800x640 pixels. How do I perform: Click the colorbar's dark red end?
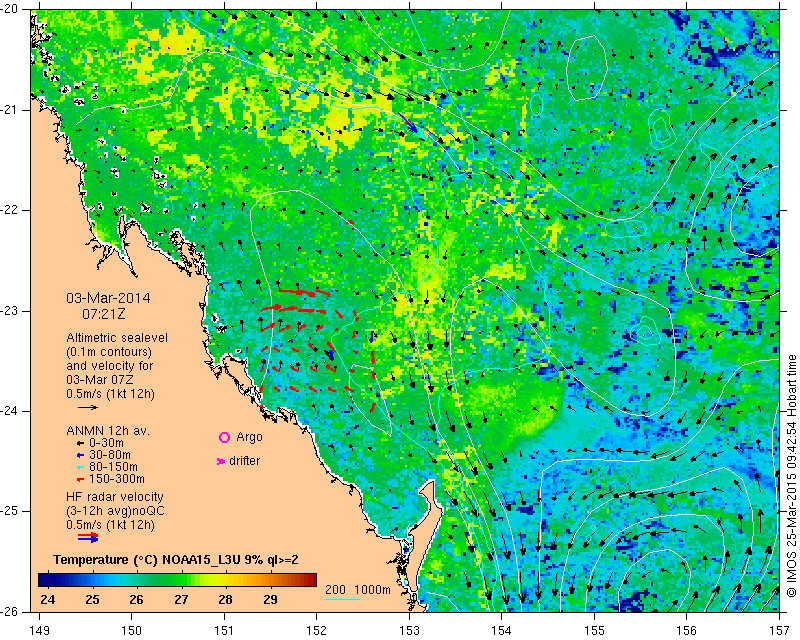coord(310,580)
